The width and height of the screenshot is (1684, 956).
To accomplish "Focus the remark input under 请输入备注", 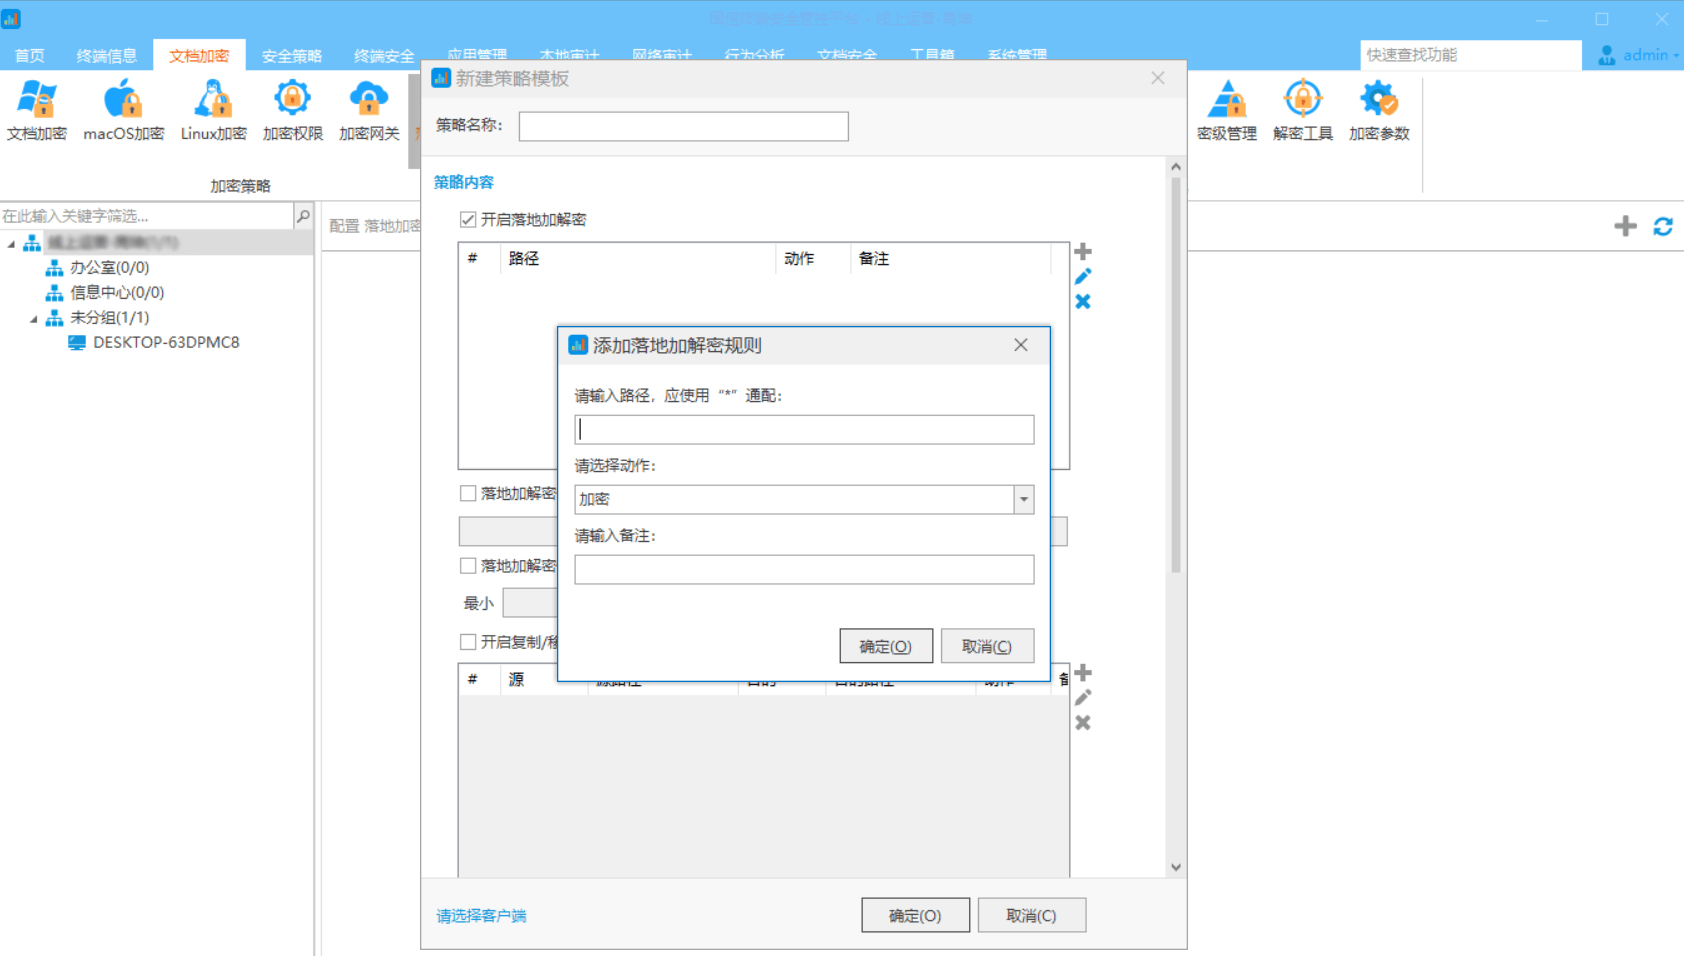I will click(x=804, y=569).
